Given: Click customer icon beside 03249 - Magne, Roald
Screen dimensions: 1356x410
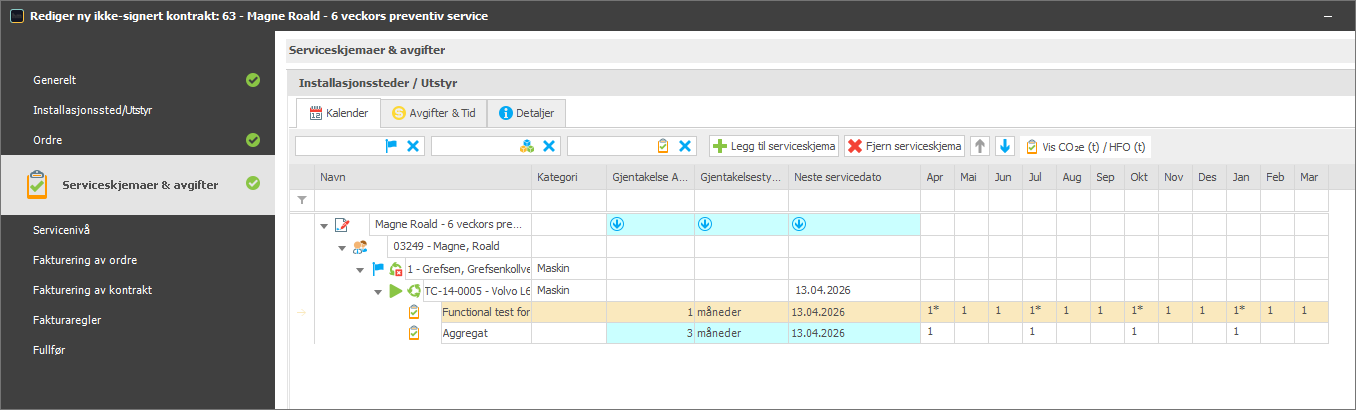Looking at the screenshot, I should click(x=360, y=246).
